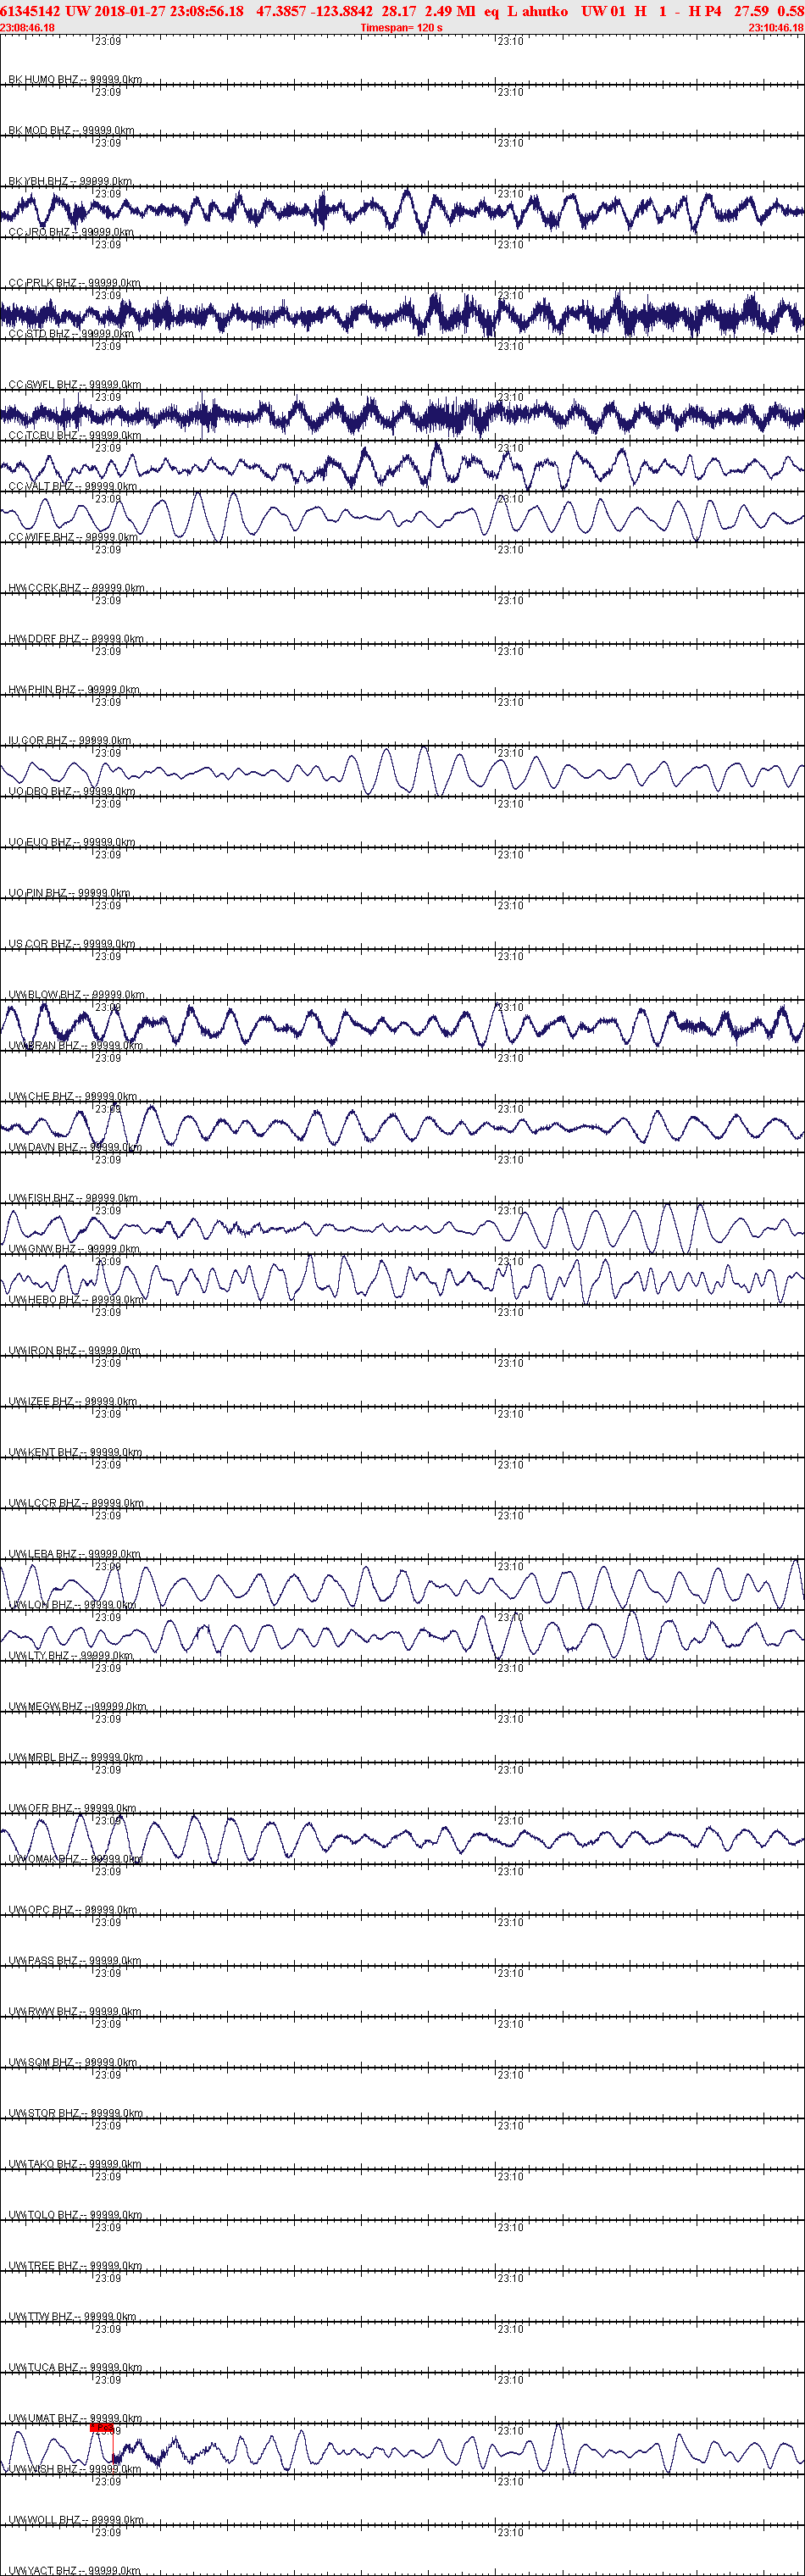Select the UW.SQM BHZ station label
805x2576 pixels.
tap(73, 2063)
